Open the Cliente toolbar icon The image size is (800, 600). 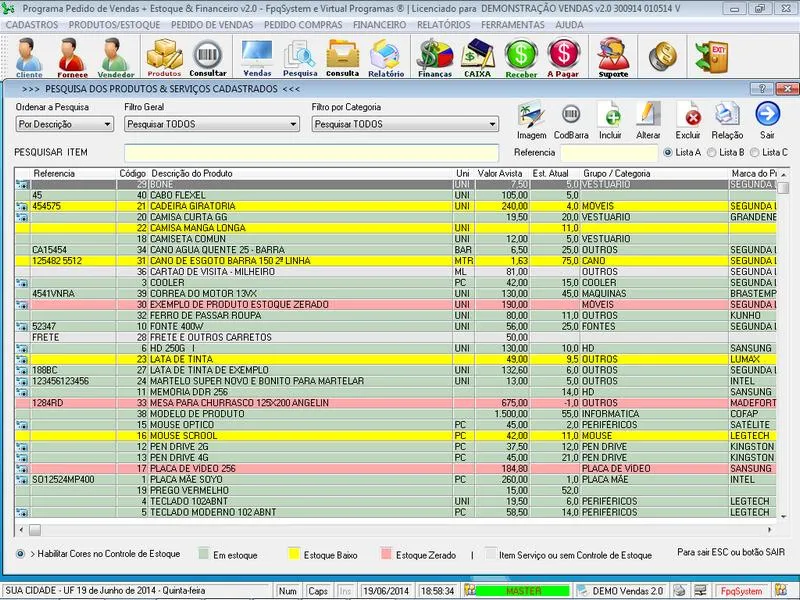coord(29,56)
